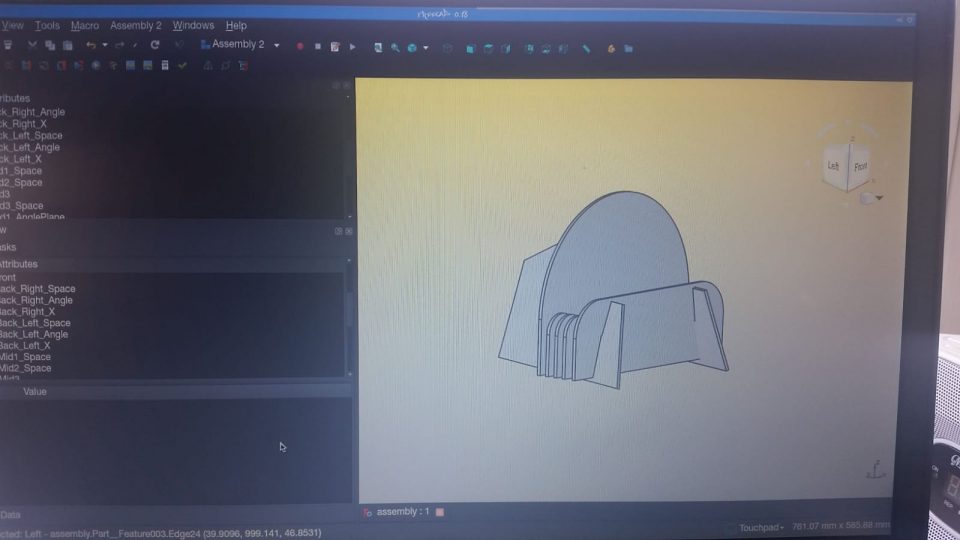Click the Fit all view icon

(x=378, y=48)
